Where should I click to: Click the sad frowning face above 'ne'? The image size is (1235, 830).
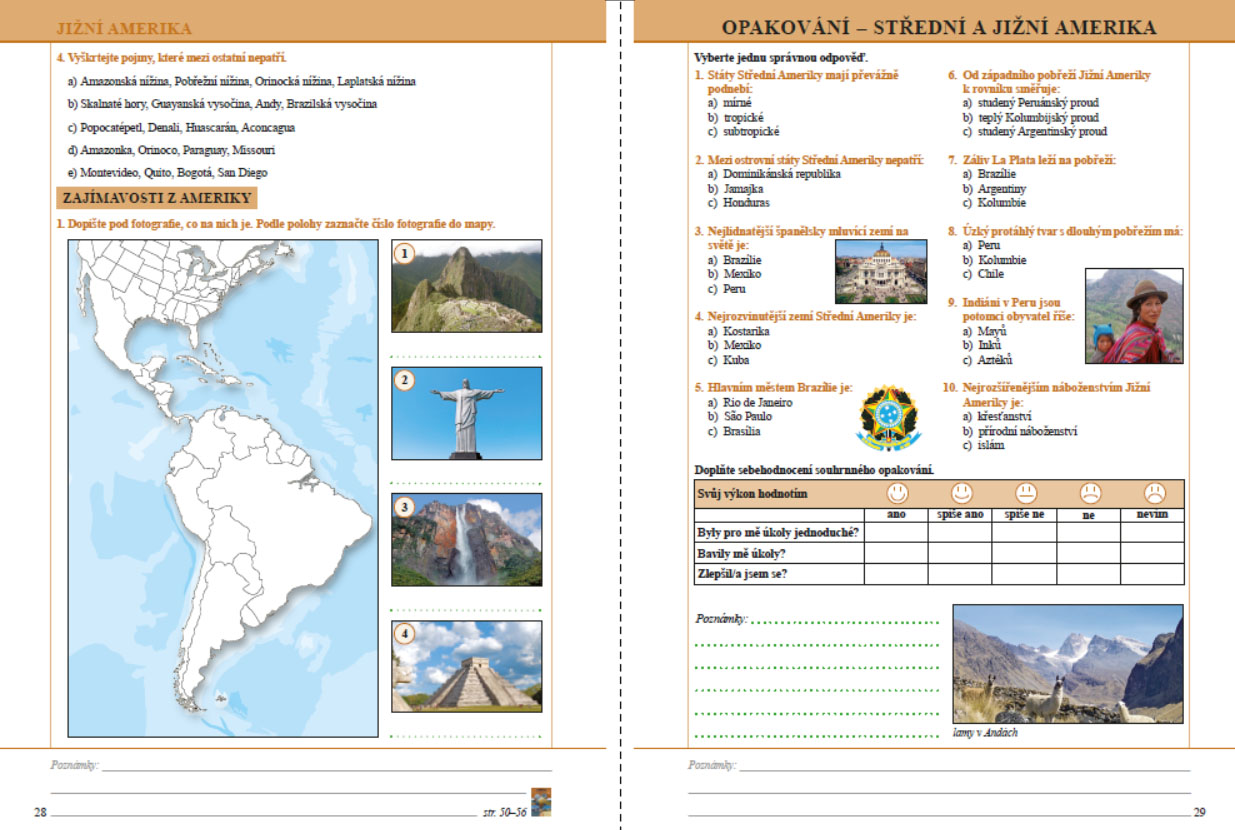1090,493
